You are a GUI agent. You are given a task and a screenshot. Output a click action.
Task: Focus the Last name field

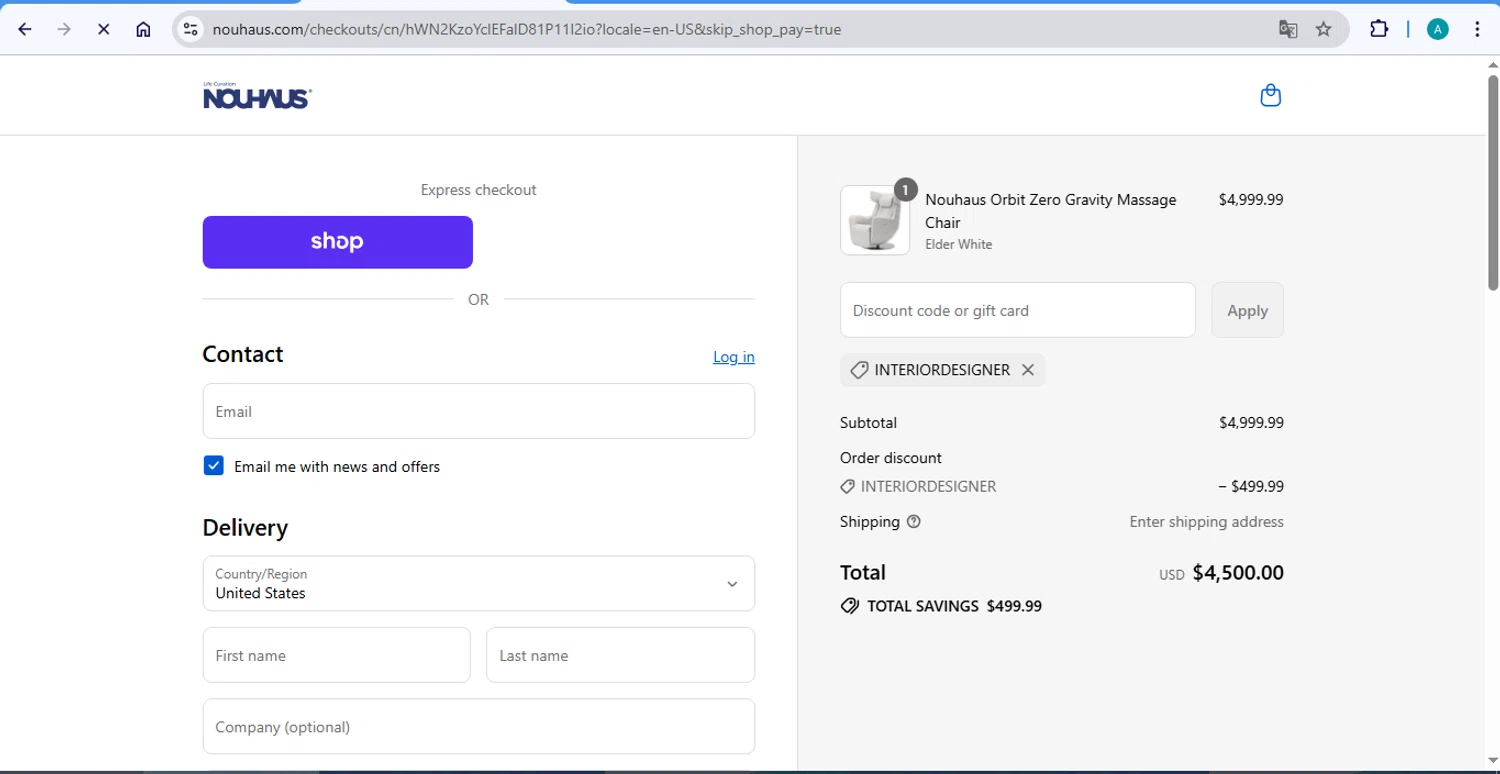(621, 655)
